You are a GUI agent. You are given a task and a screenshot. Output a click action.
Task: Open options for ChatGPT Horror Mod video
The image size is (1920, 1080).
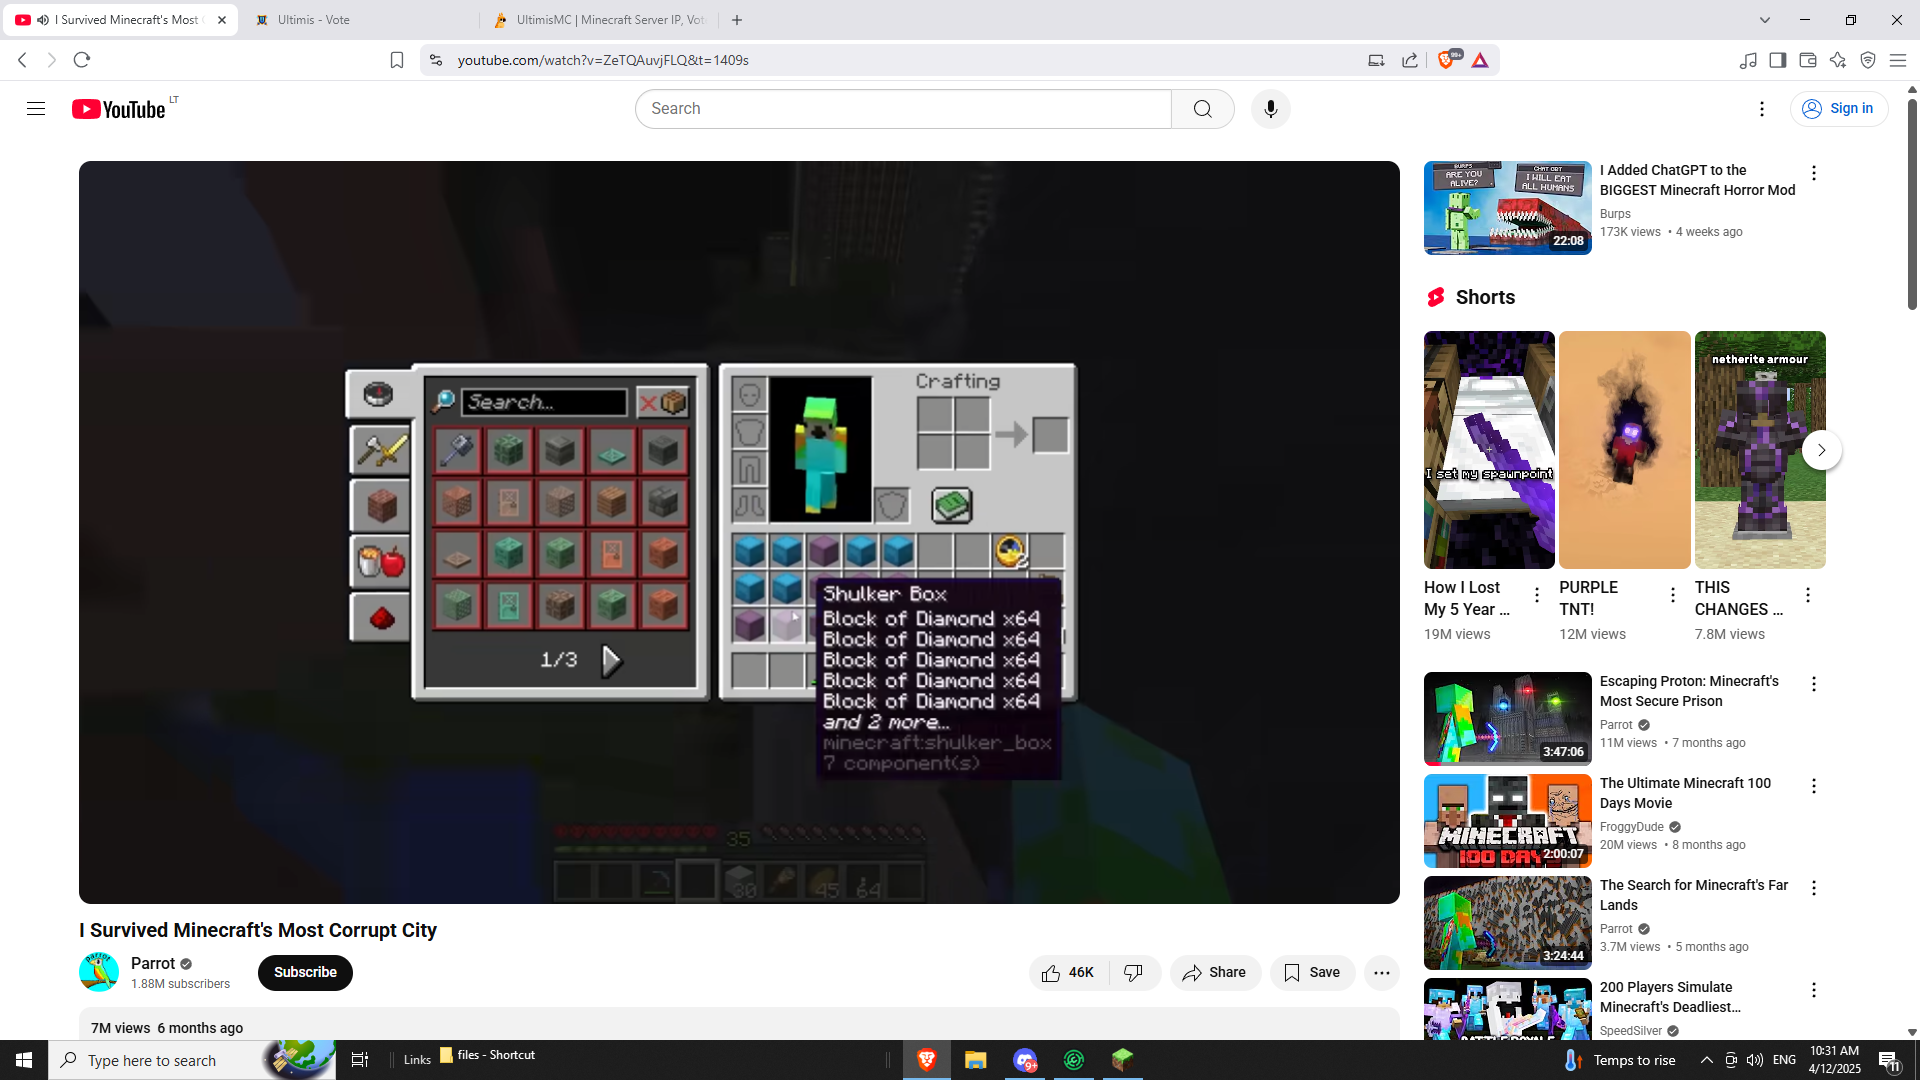(x=1813, y=173)
